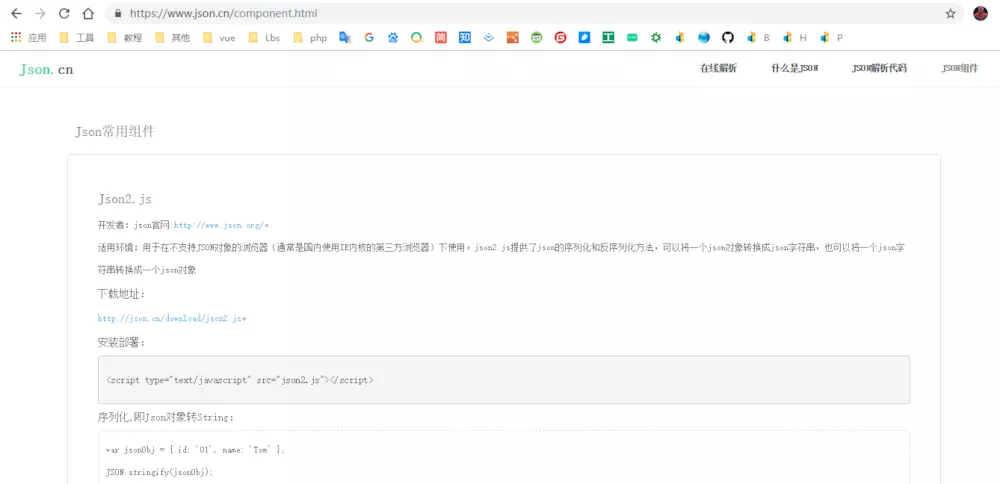The height and width of the screenshot is (484, 1000).
Task: Click the Json常用组件 page title
Action: (x=115, y=132)
